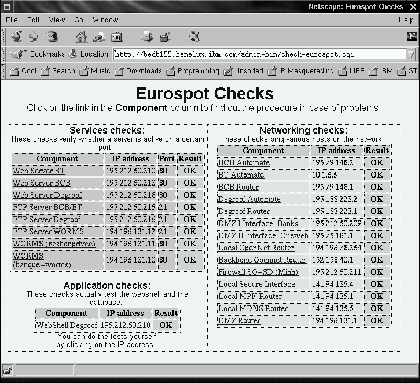Open the Downloads bookmark folder

click(138, 71)
